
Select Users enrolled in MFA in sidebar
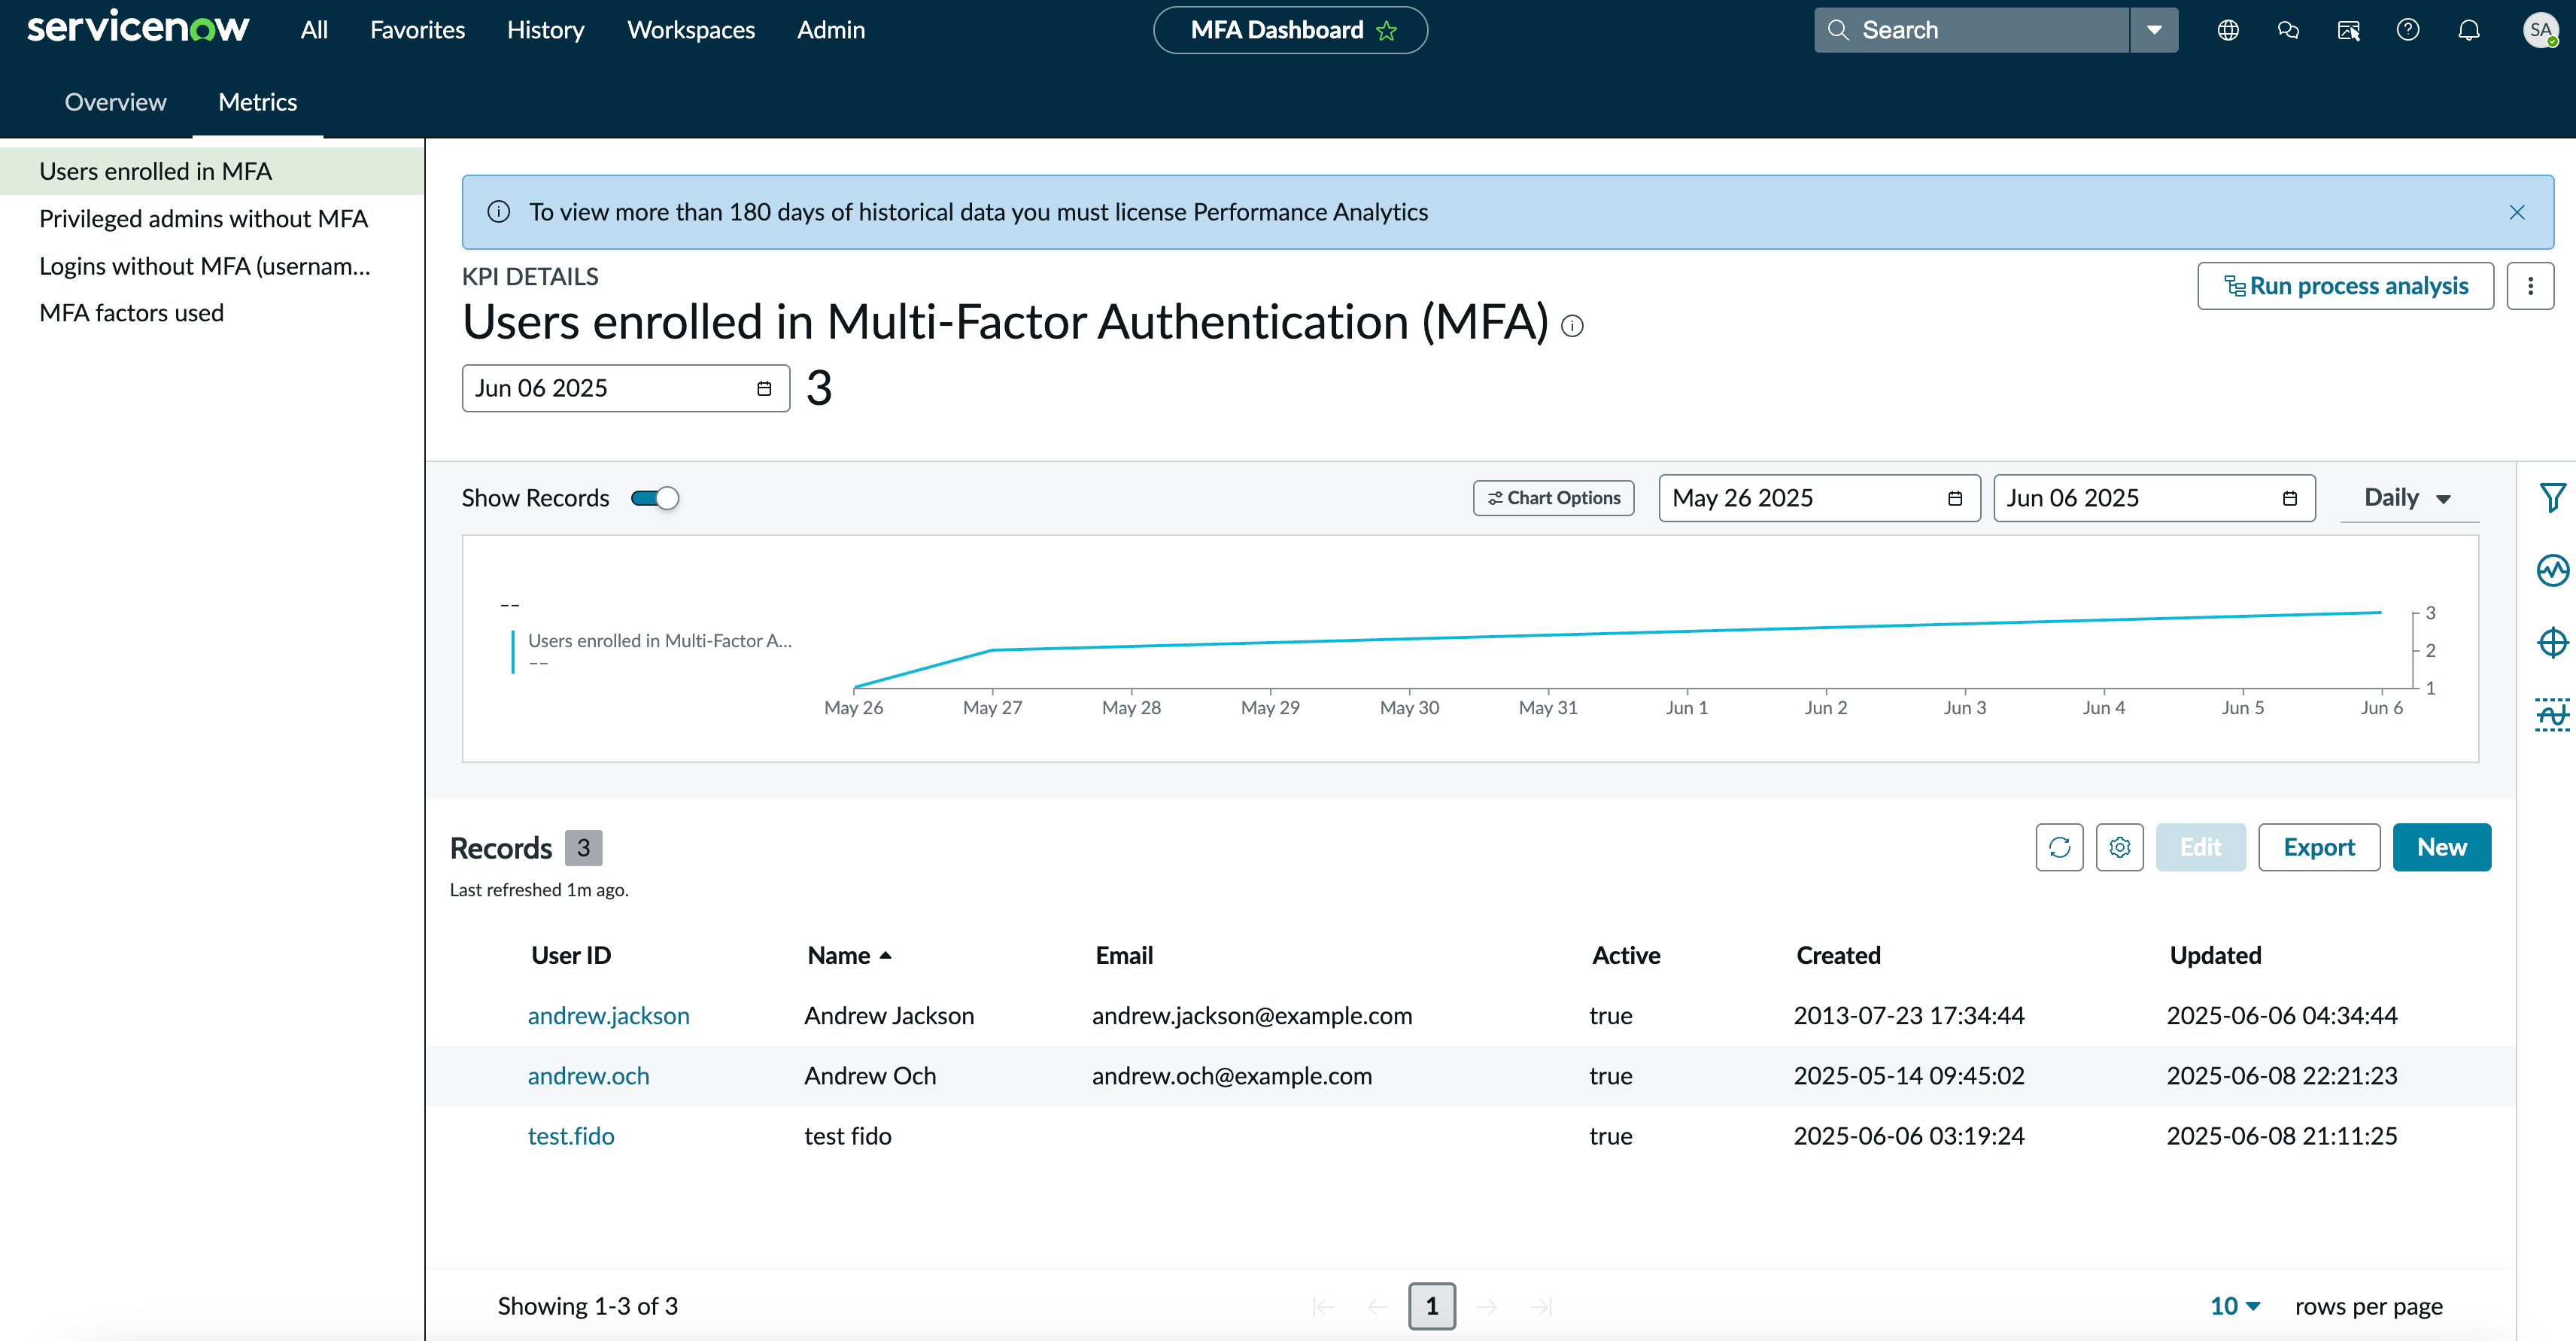tap(212, 171)
